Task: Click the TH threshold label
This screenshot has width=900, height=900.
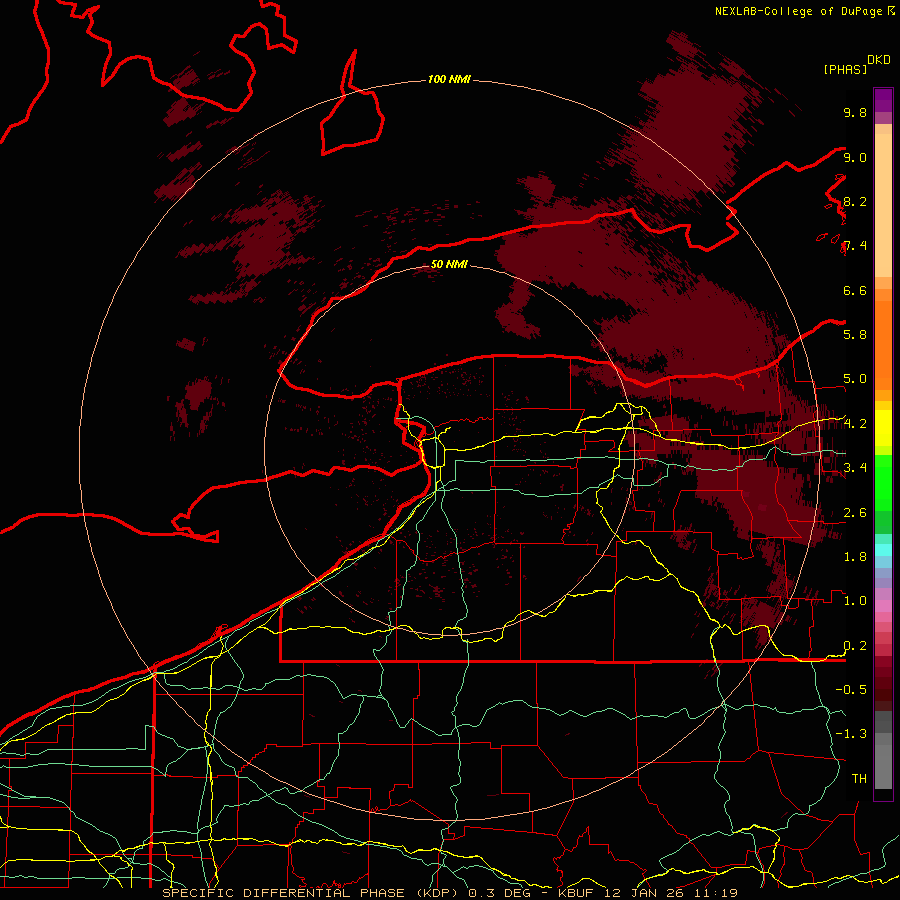Action: tap(859, 778)
